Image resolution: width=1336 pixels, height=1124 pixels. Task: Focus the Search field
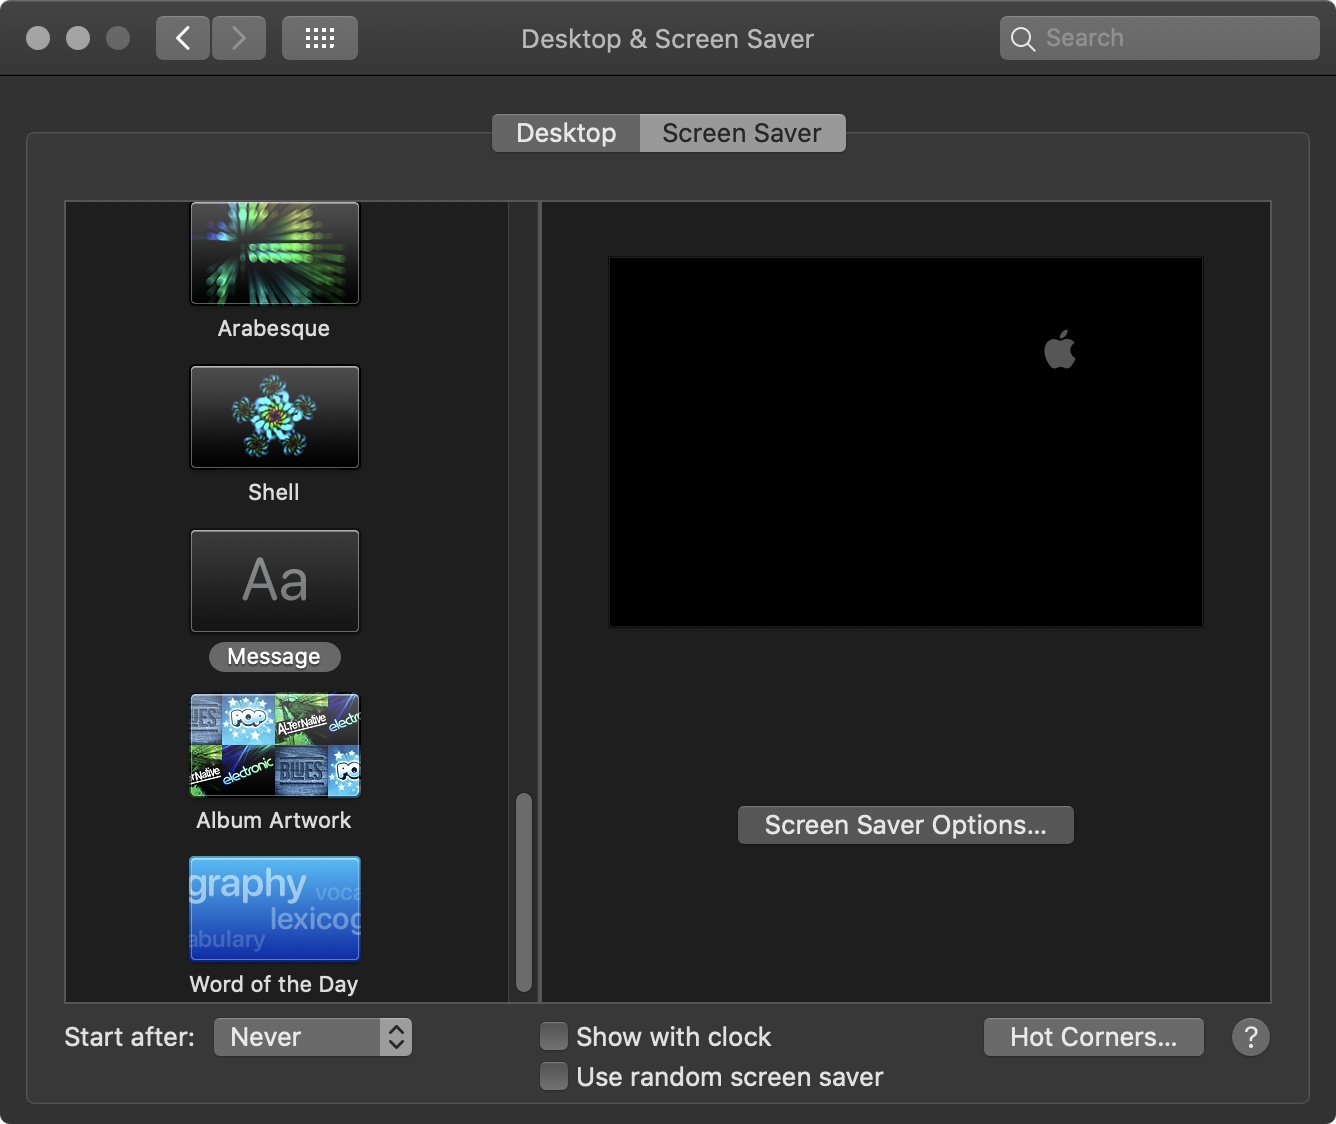coord(1160,38)
